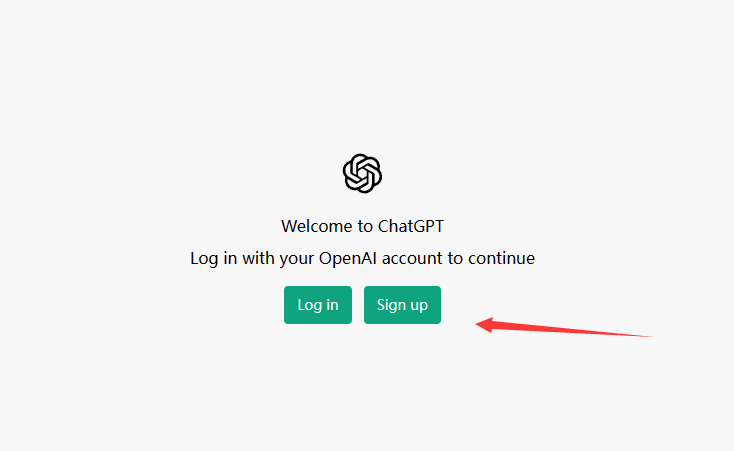Click the red arrow annotation's arrowhead
The width and height of the screenshot is (734, 451).
click(x=484, y=325)
